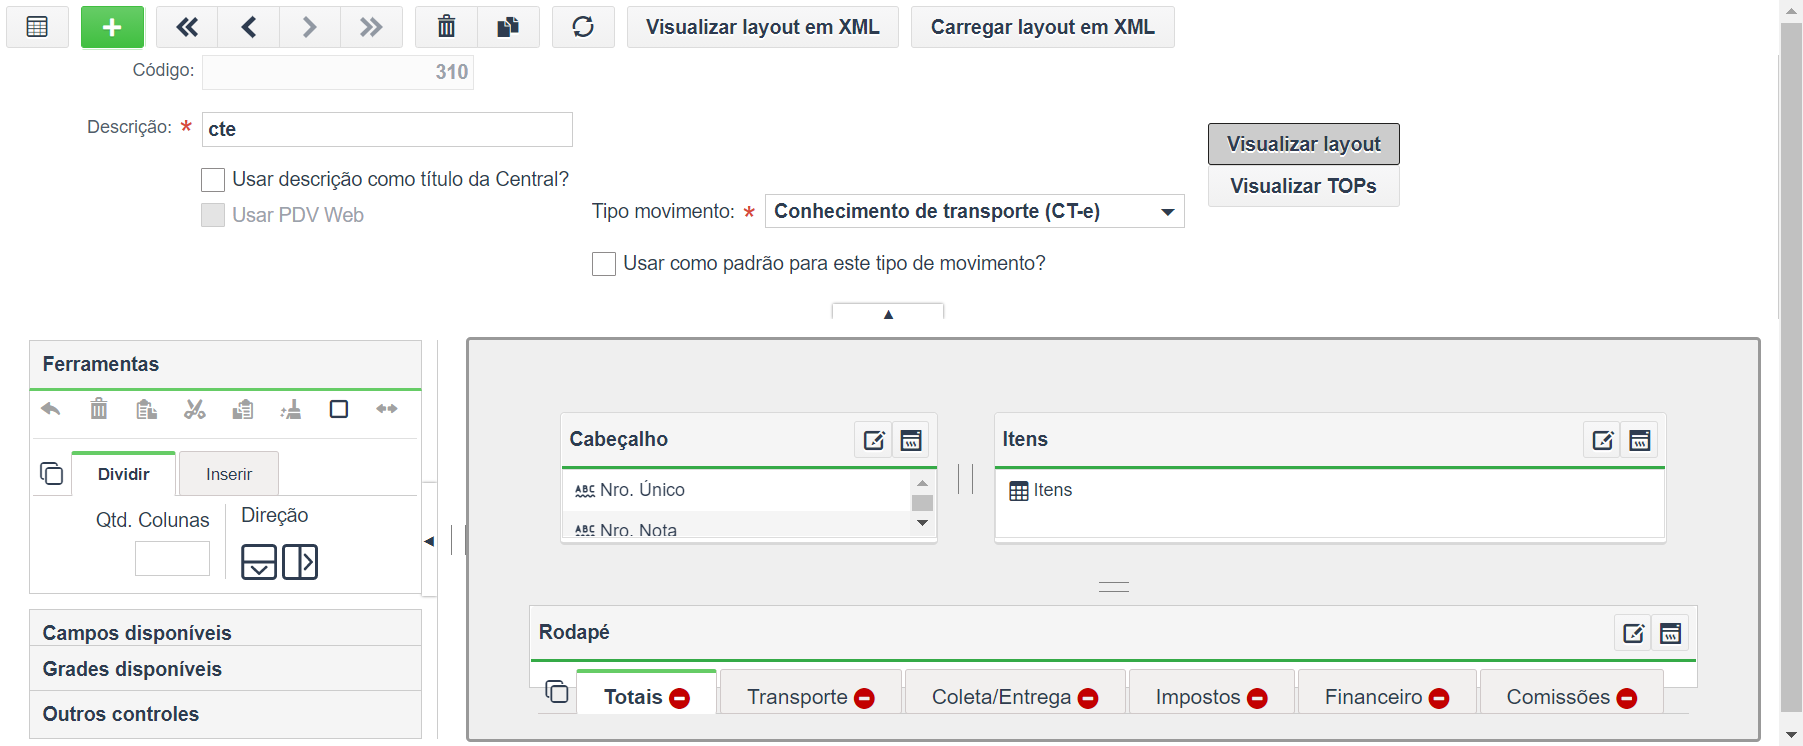
Task: Click the green add new record button
Action: (112, 27)
